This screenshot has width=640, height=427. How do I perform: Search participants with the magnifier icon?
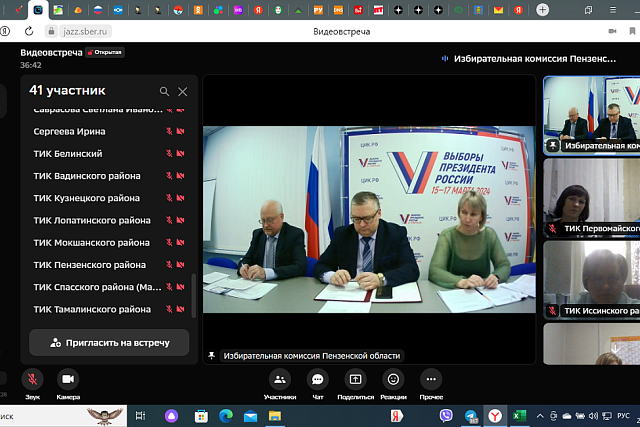(164, 91)
